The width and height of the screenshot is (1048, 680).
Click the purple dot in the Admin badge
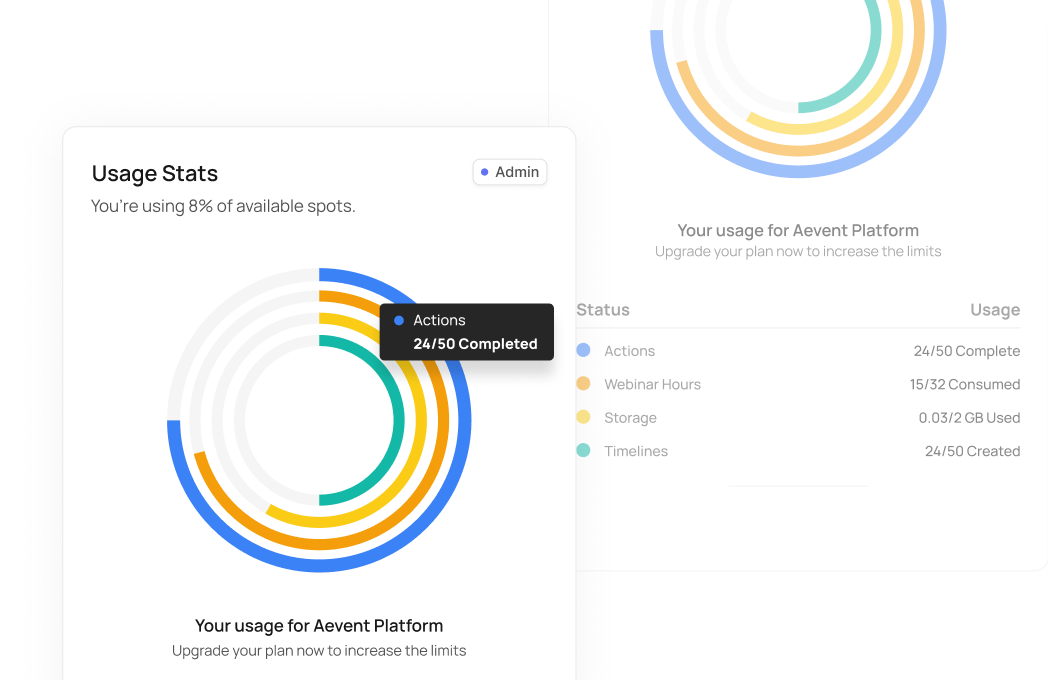(x=485, y=173)
